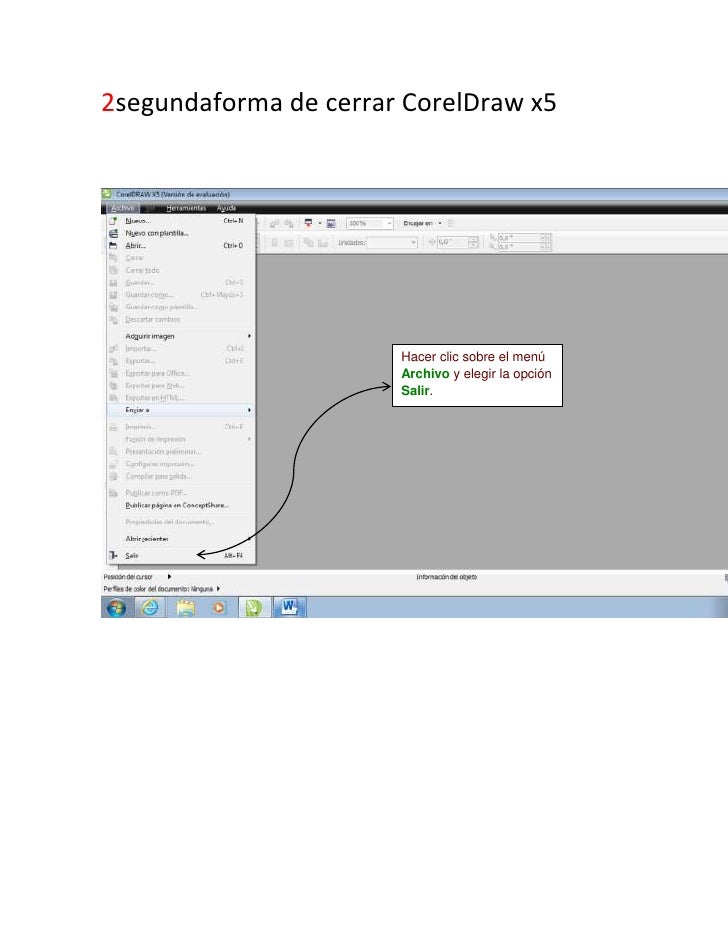The image size is (728, 942).
Task: Click Información del objeto in status bar
Action: 446,577
